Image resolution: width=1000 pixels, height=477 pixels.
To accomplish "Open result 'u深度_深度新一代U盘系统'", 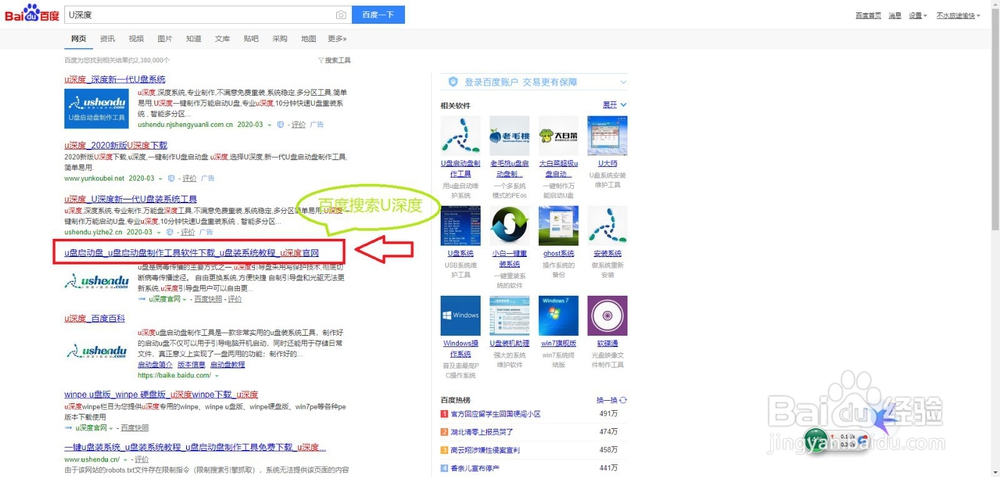I will (x=115, y=80).
